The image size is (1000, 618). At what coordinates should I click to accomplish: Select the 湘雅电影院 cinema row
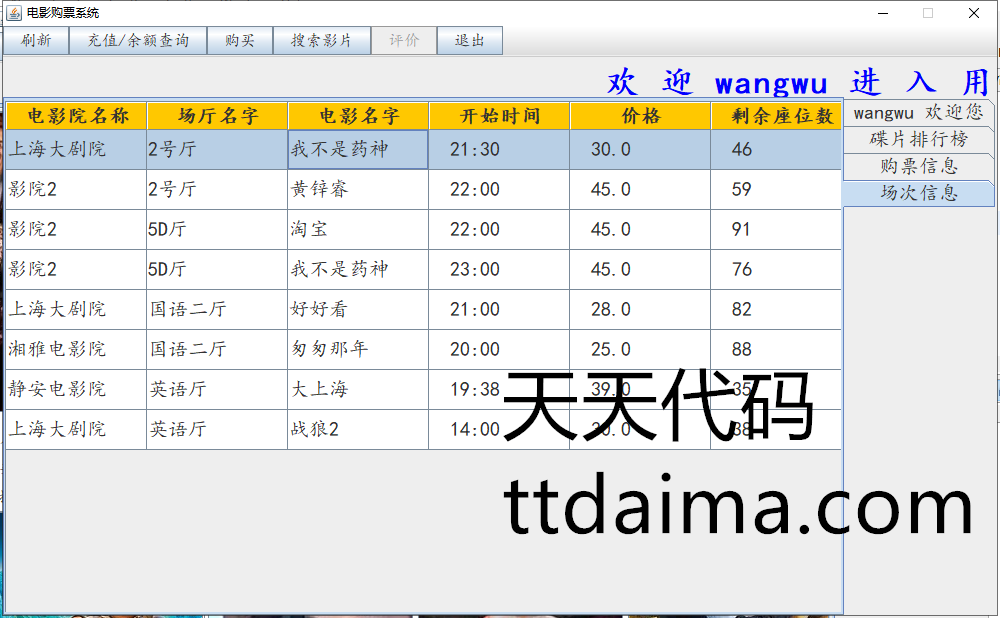point(76,350)
